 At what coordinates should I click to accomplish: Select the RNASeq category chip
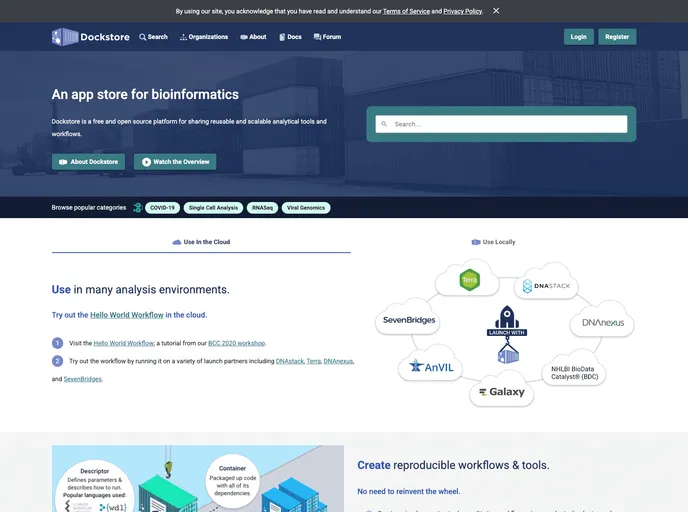point(262,208)
